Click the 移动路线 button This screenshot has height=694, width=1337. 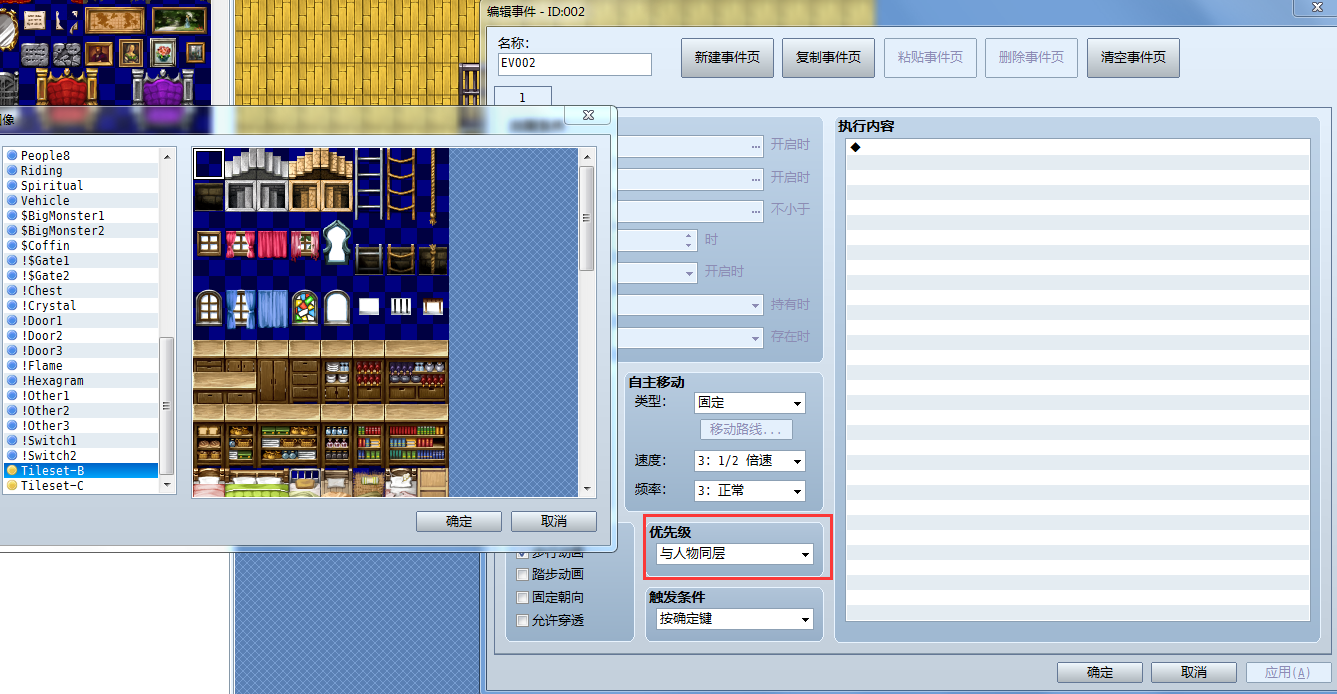click(746, 430)
